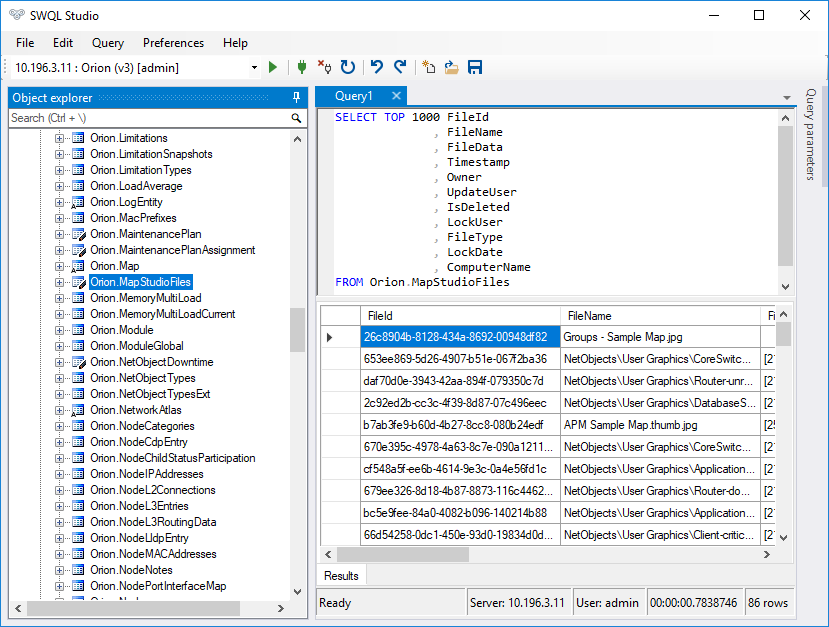Close the Query1 tab
This screenshot has width=829, height=627.
tap(396, 96)
